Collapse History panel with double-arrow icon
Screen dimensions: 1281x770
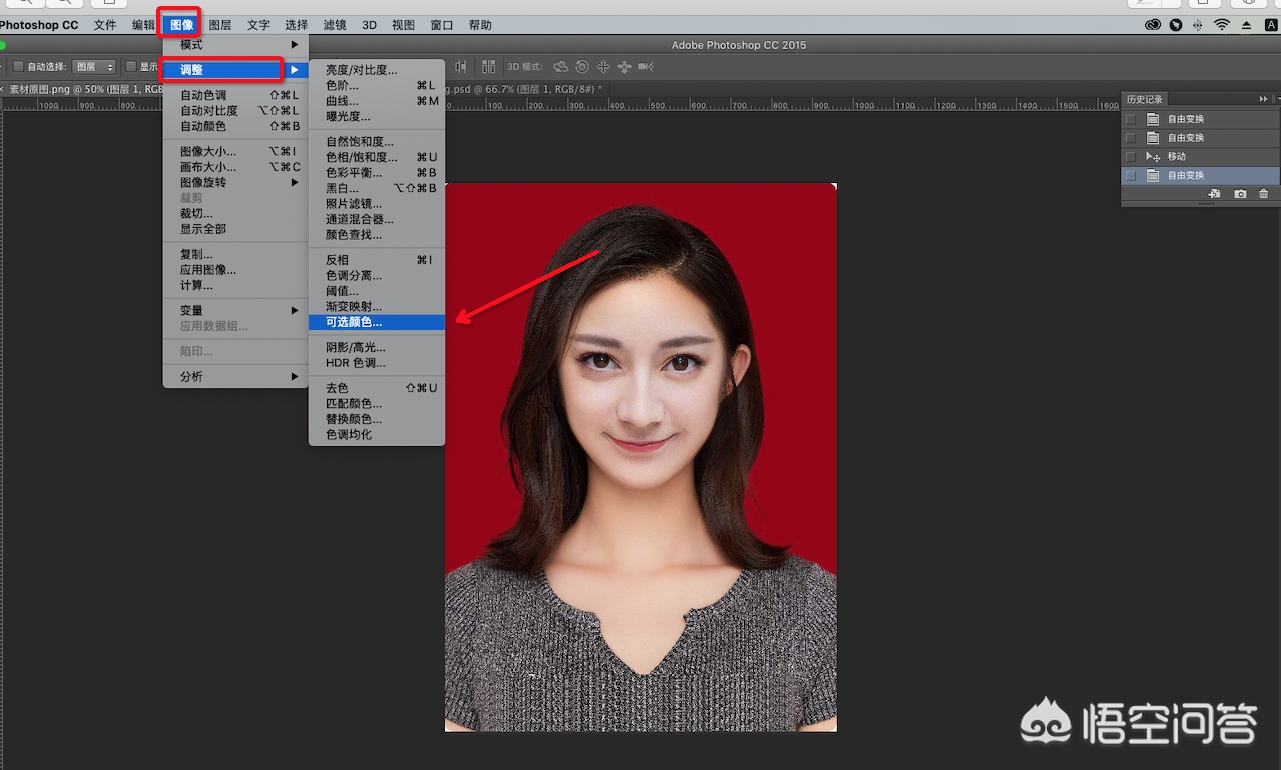(x=1263, y=99)
